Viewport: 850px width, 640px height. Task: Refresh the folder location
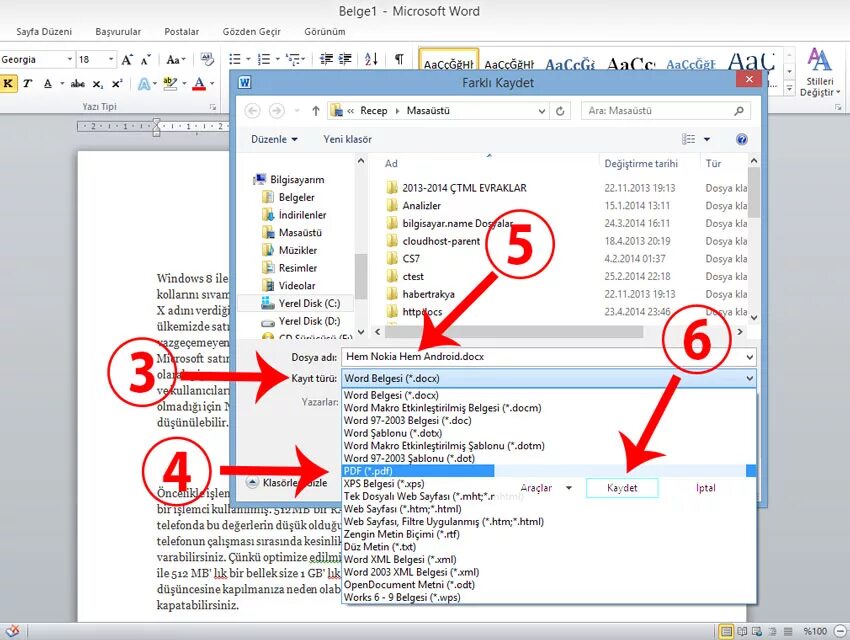pyautogui.click(x=560, y=111)
